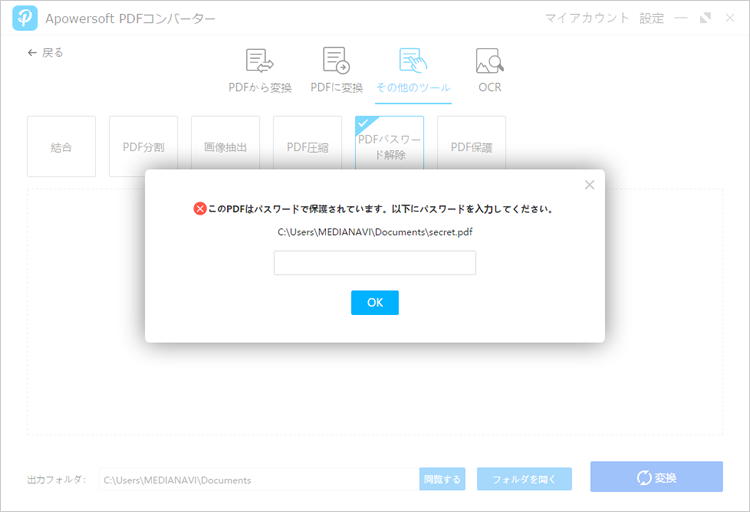Screen dimensions: 750x512
Task: Select the PDF保護 tool tile
Action: tap(472, 143)
